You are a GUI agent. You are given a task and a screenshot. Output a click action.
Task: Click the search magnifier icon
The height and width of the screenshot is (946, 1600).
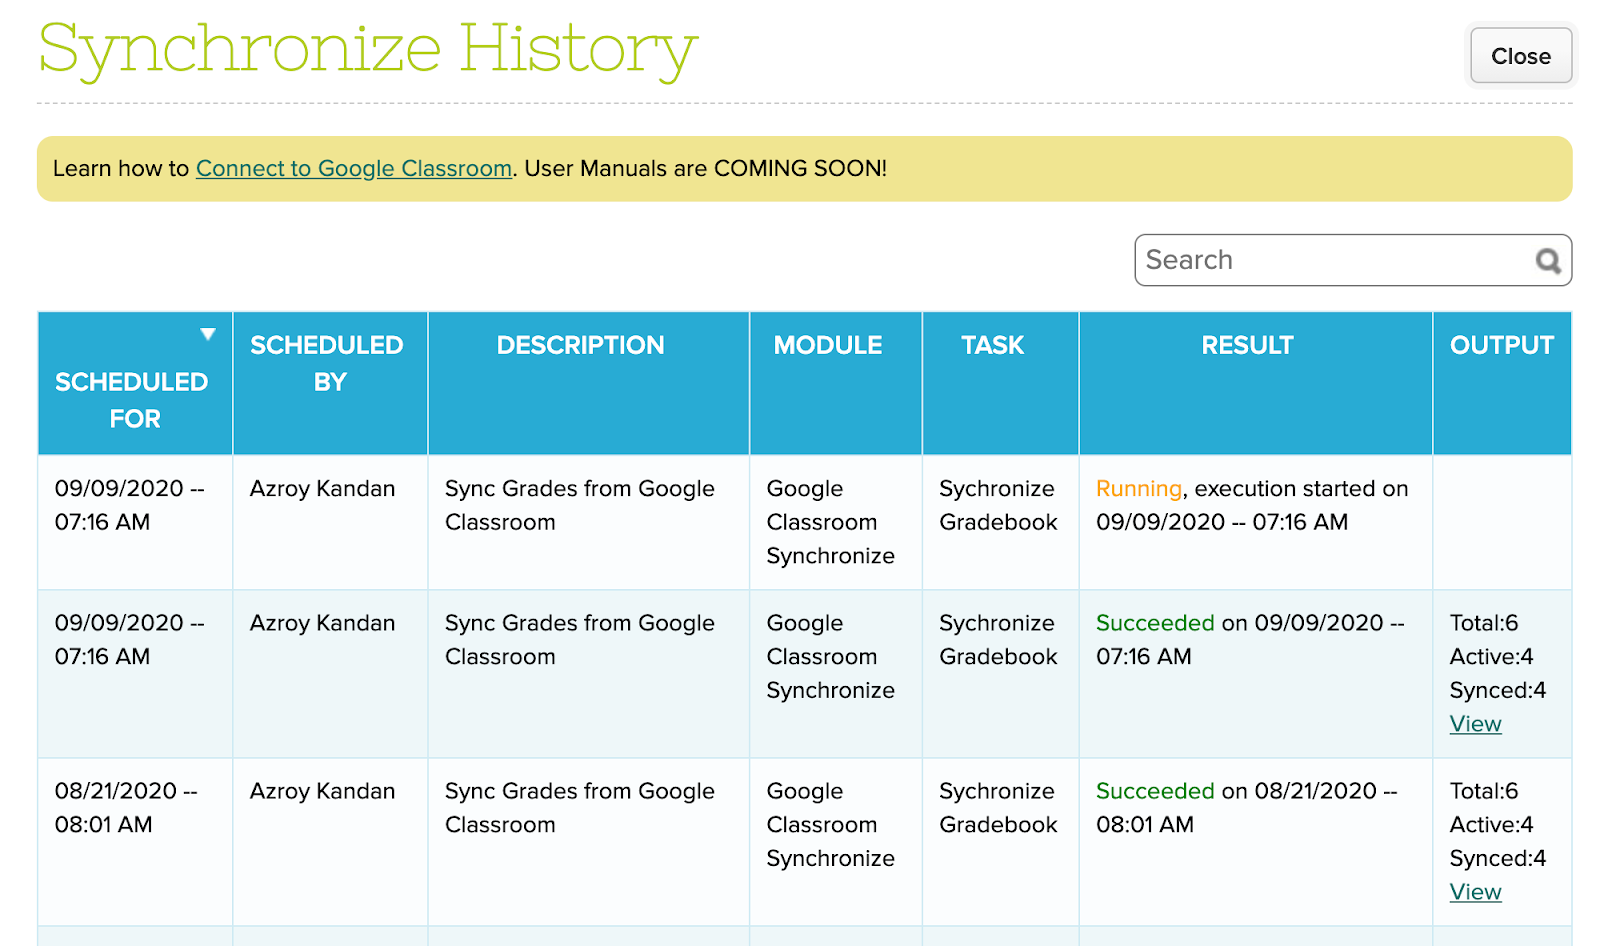point(1548,261)
